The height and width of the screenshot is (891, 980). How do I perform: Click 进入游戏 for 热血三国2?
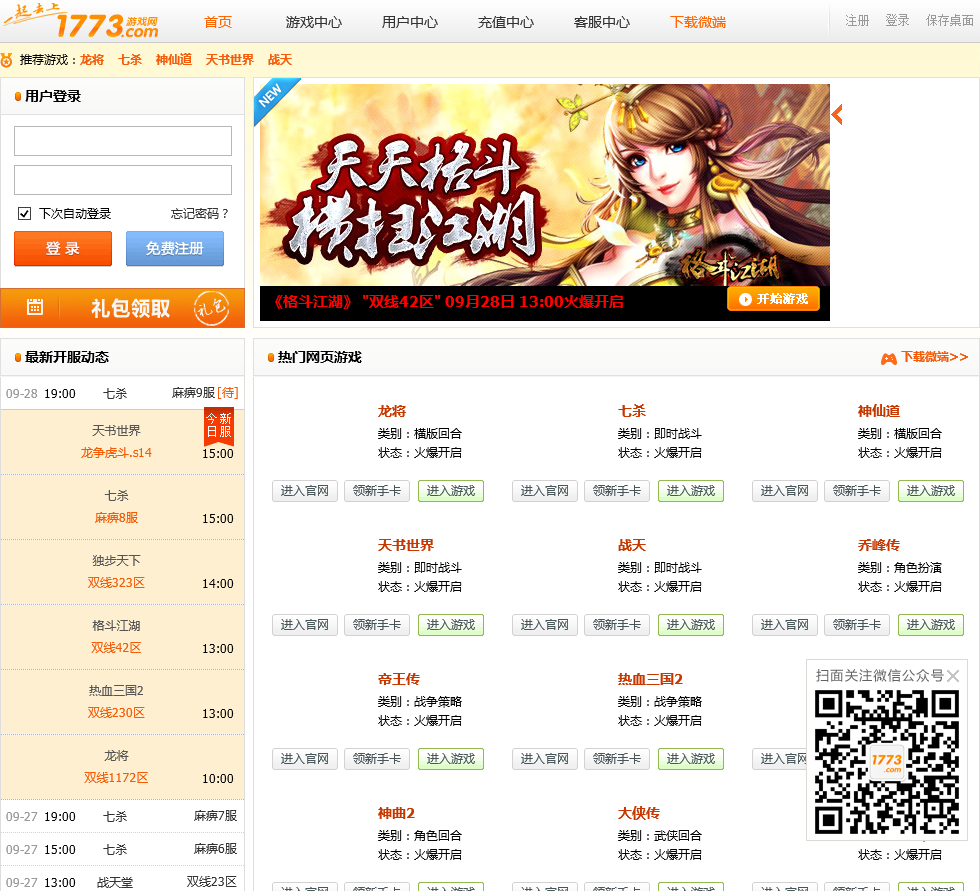point(691,759)
